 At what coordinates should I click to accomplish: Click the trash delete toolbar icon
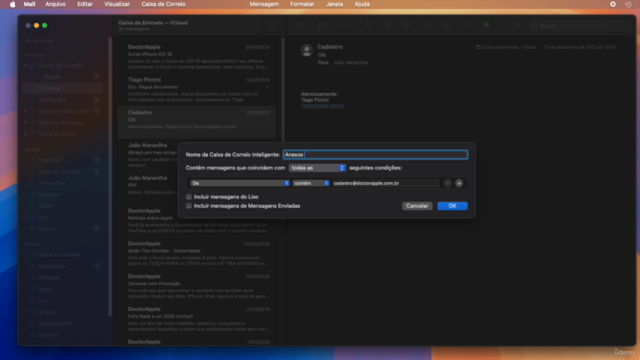[388, 25]
